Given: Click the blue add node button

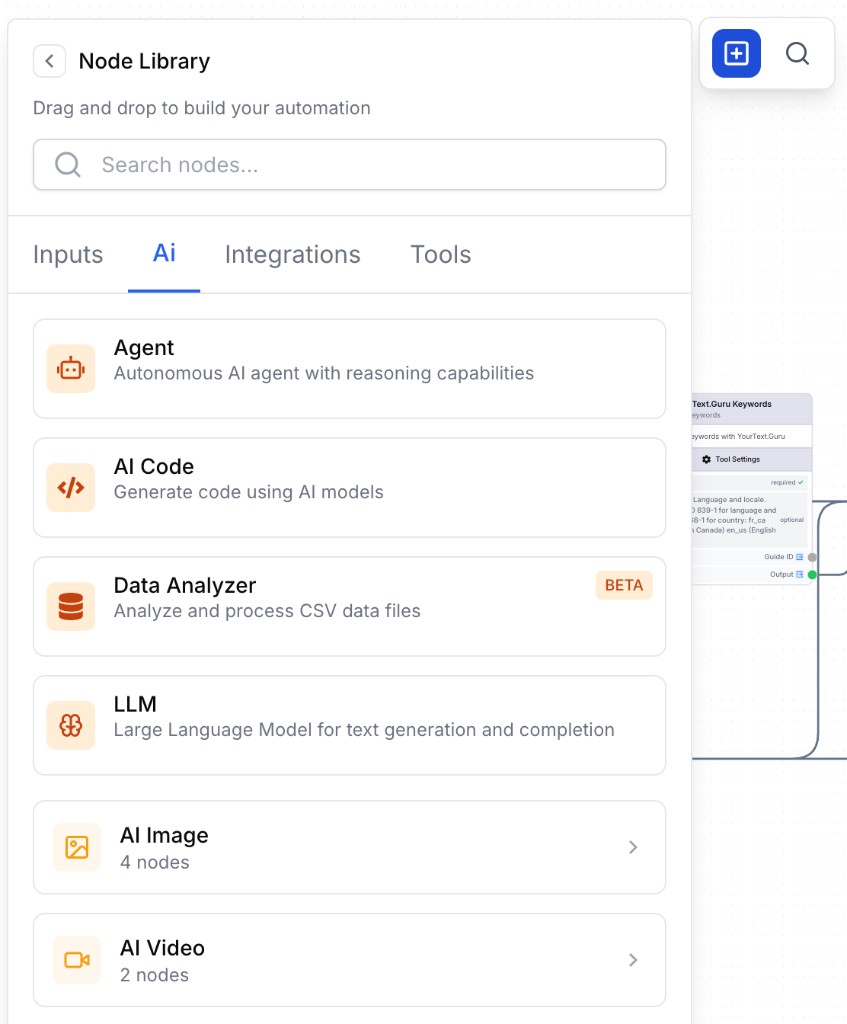Looking at the screenshot, I should click(x=736, y=54).
